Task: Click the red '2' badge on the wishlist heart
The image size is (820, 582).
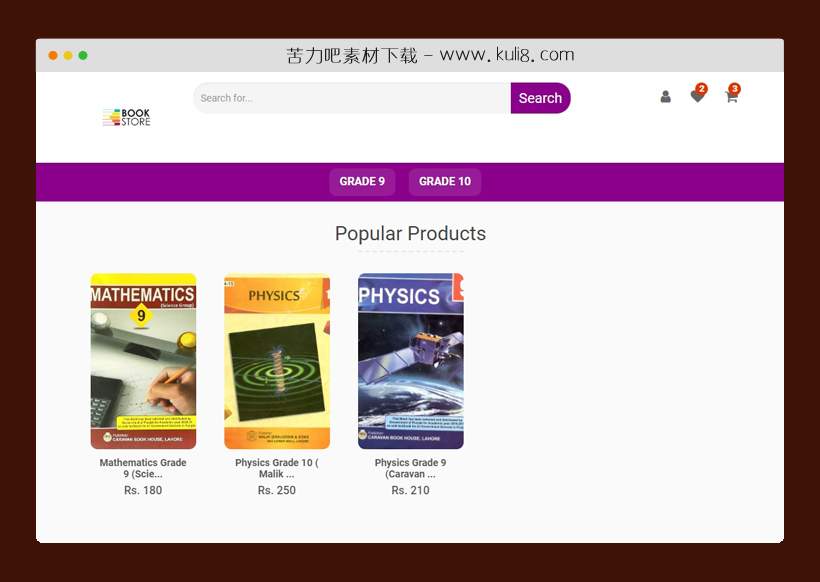Action: pyautogui.click(x=702, y=87)
